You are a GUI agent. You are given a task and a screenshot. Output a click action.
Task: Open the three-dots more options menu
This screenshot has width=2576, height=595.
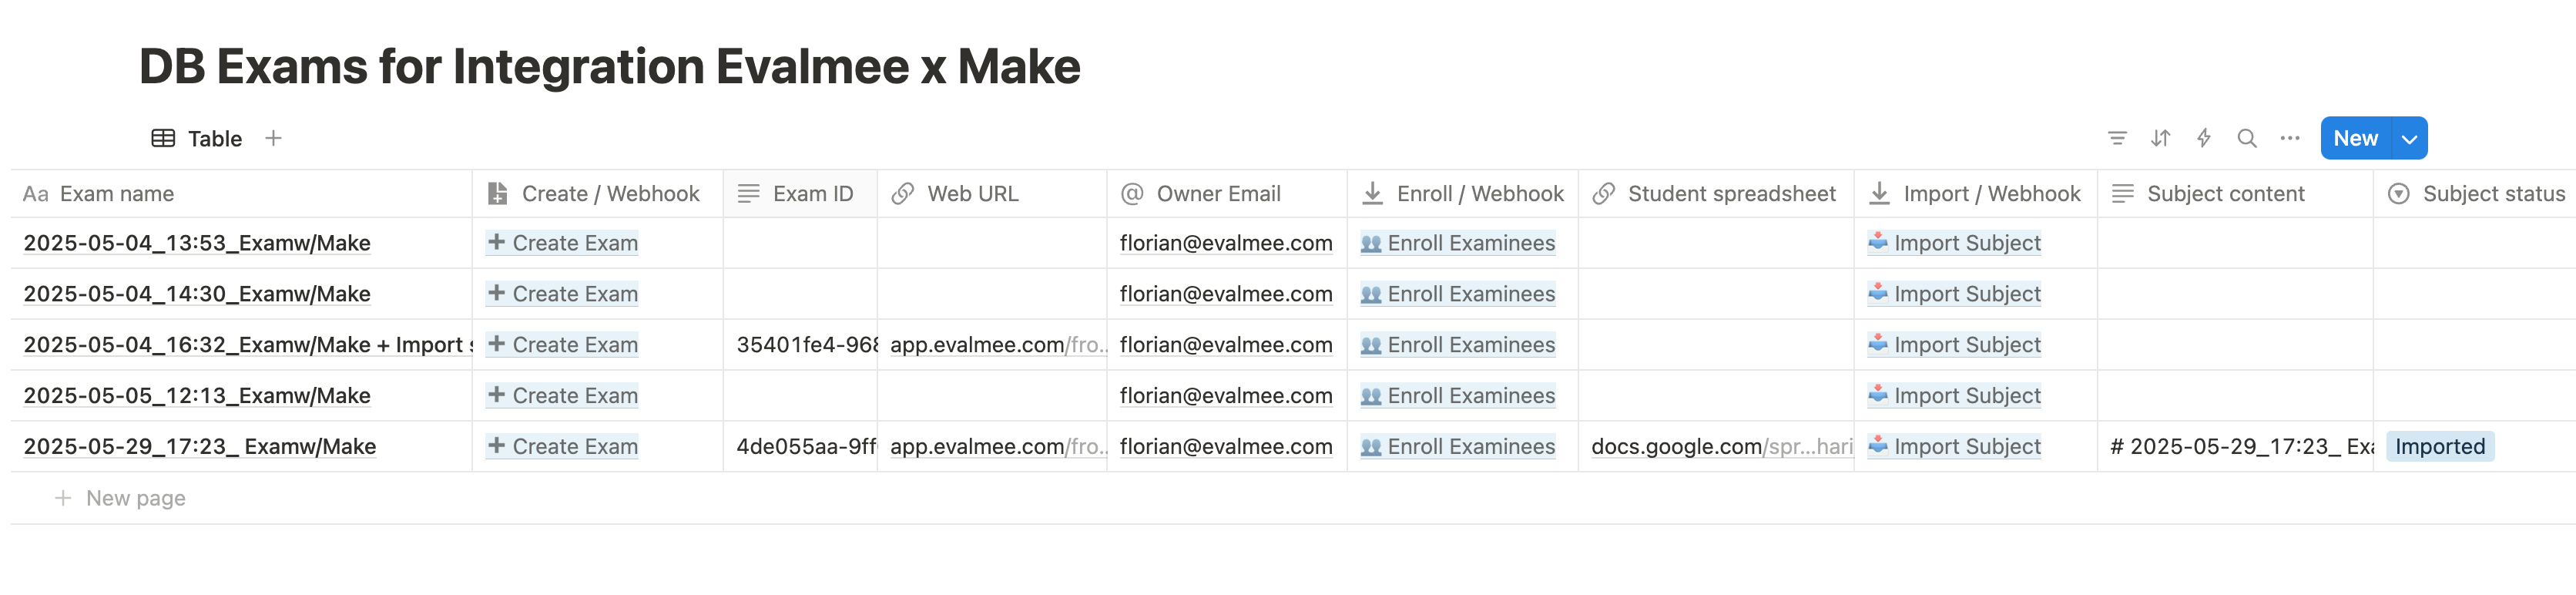click(x=2289, y=138)
